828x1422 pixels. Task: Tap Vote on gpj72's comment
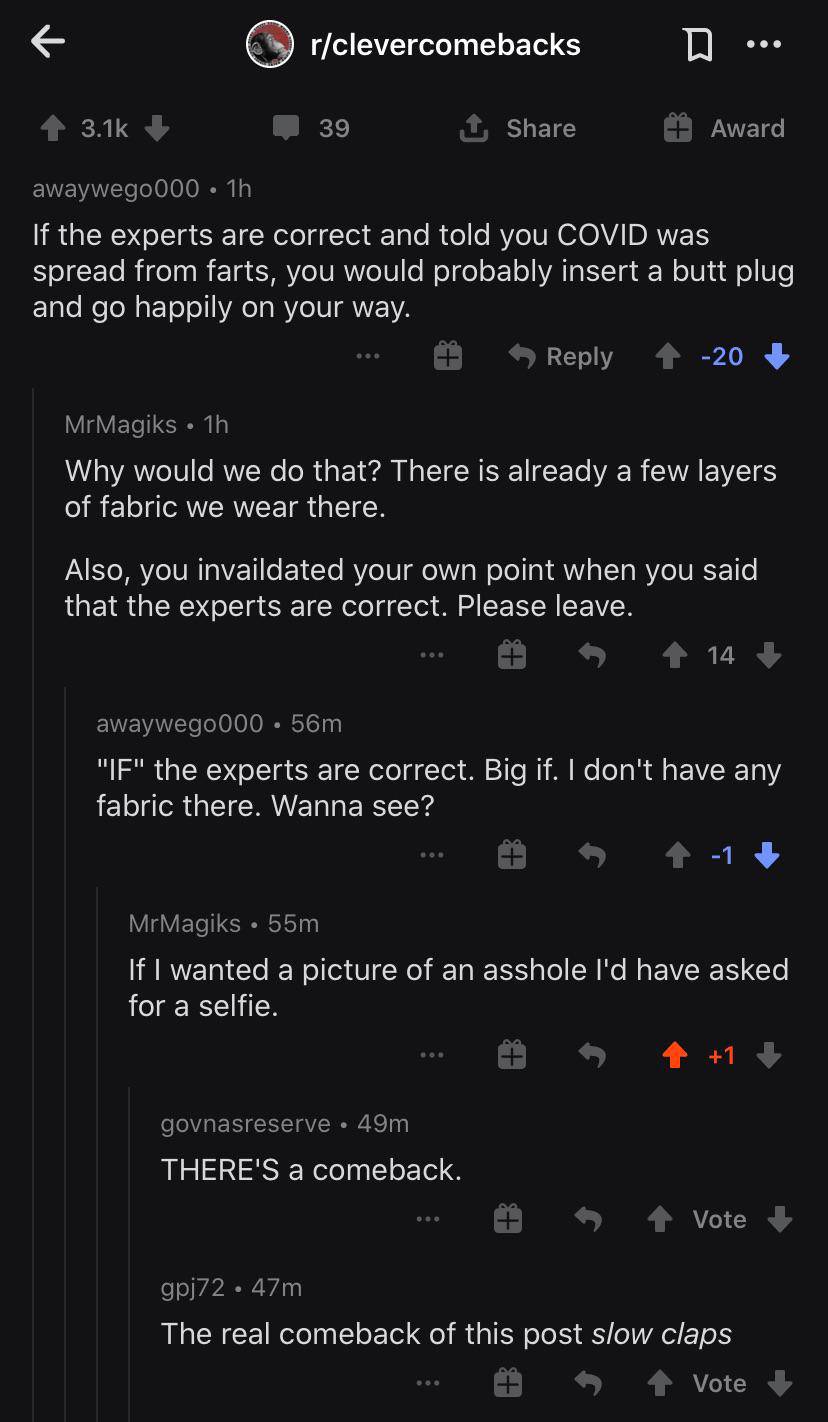[x=718, y=1382]
